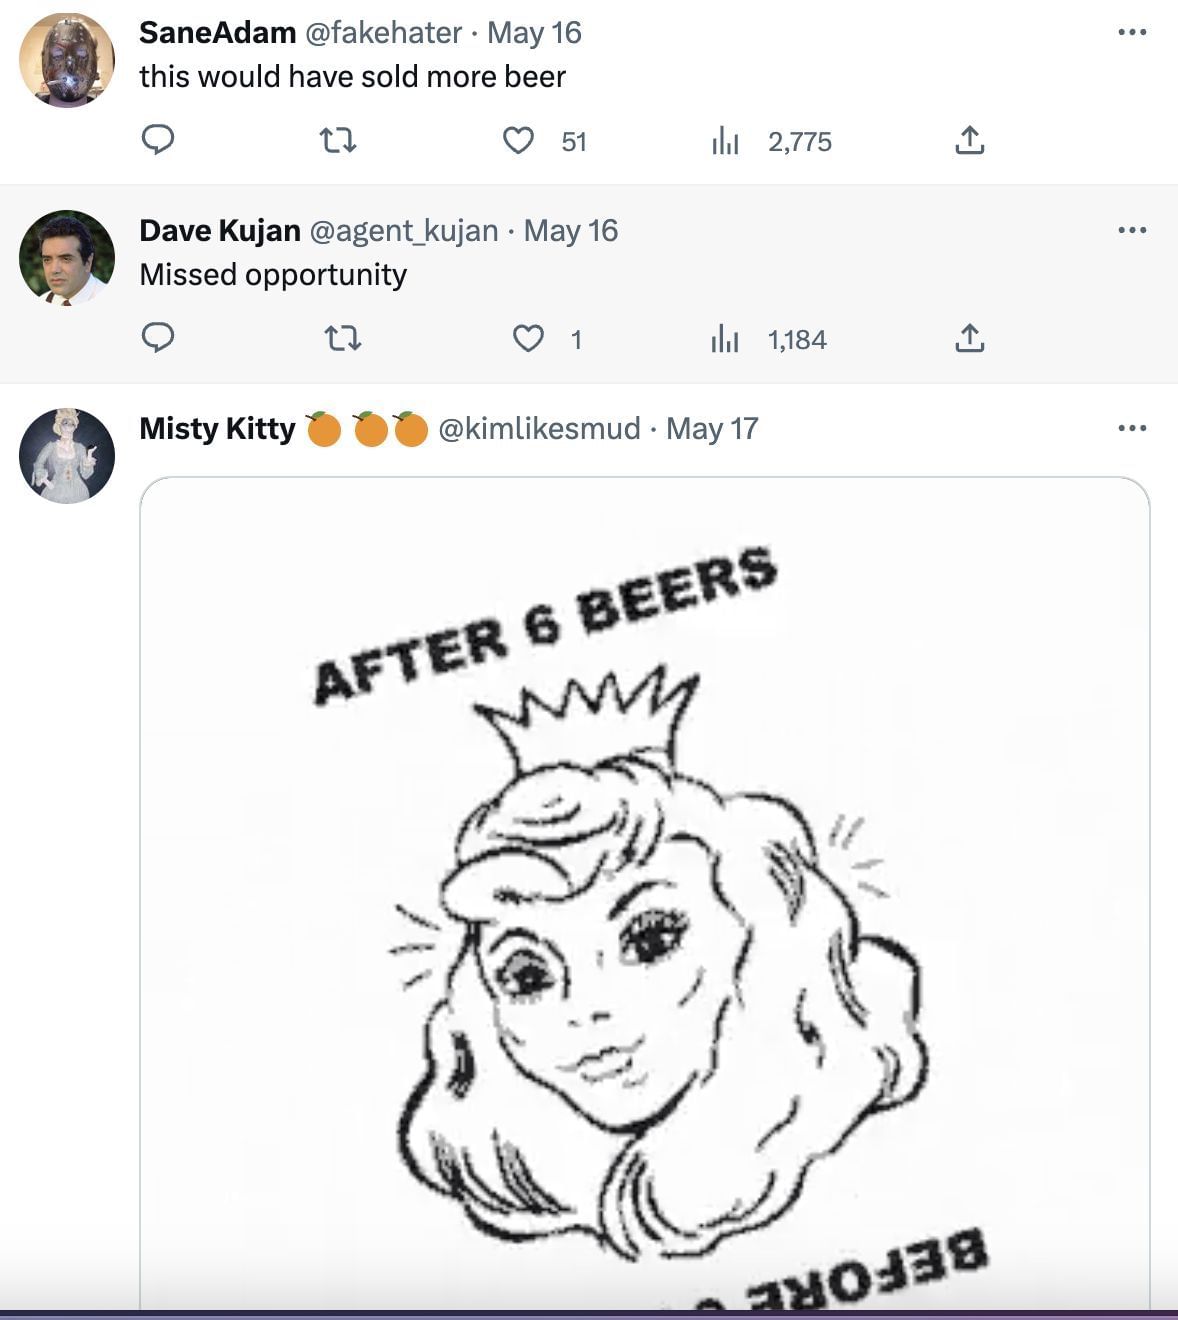
Task: Open the May 17 tweet timestamp
Action: pyautogui.click(x=712, y=429)
